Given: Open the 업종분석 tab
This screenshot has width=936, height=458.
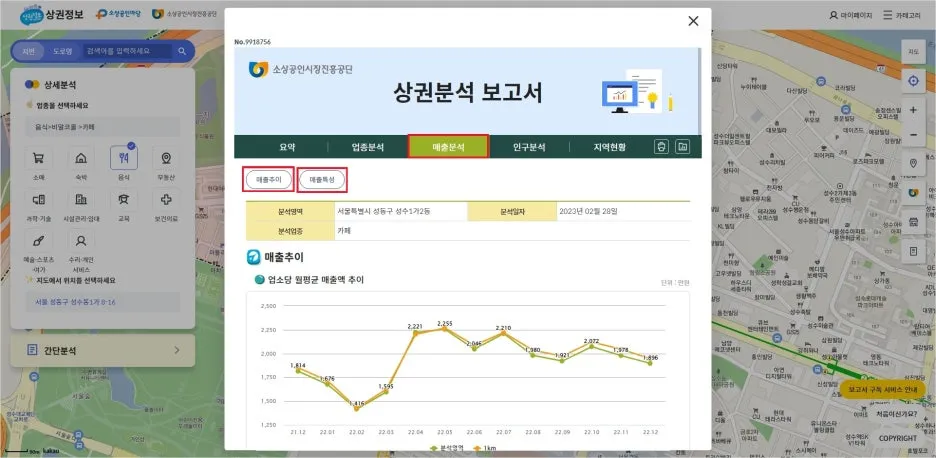Looking at the screenshot, I should pyautogui.click(x=368, y=147).
